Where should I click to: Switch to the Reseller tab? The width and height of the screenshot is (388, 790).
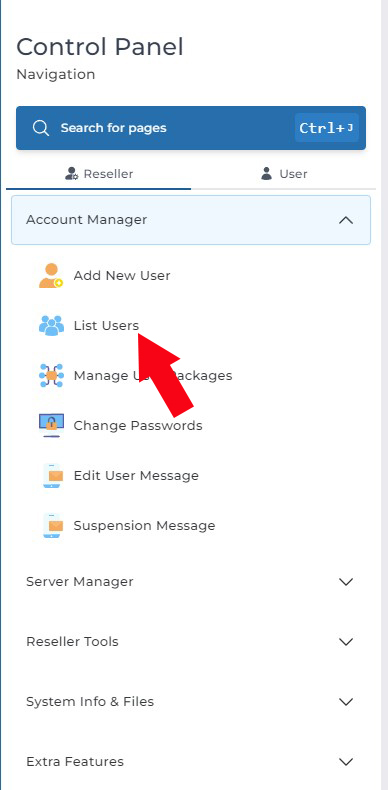[99, 174]
